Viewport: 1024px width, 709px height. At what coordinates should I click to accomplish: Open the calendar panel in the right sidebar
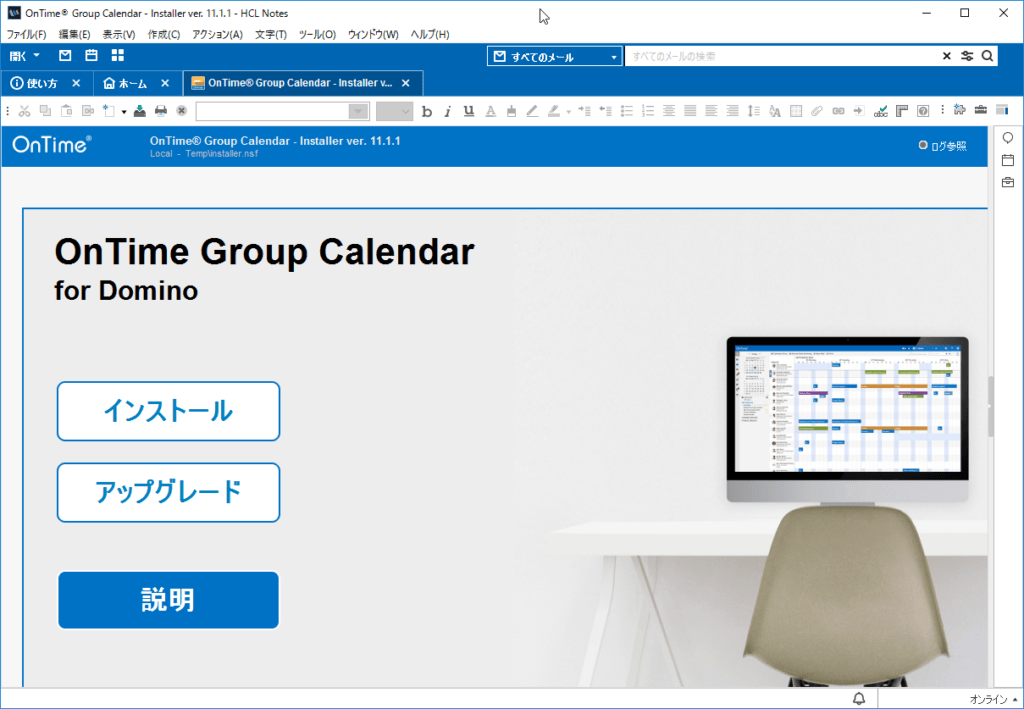(1007, 160)
